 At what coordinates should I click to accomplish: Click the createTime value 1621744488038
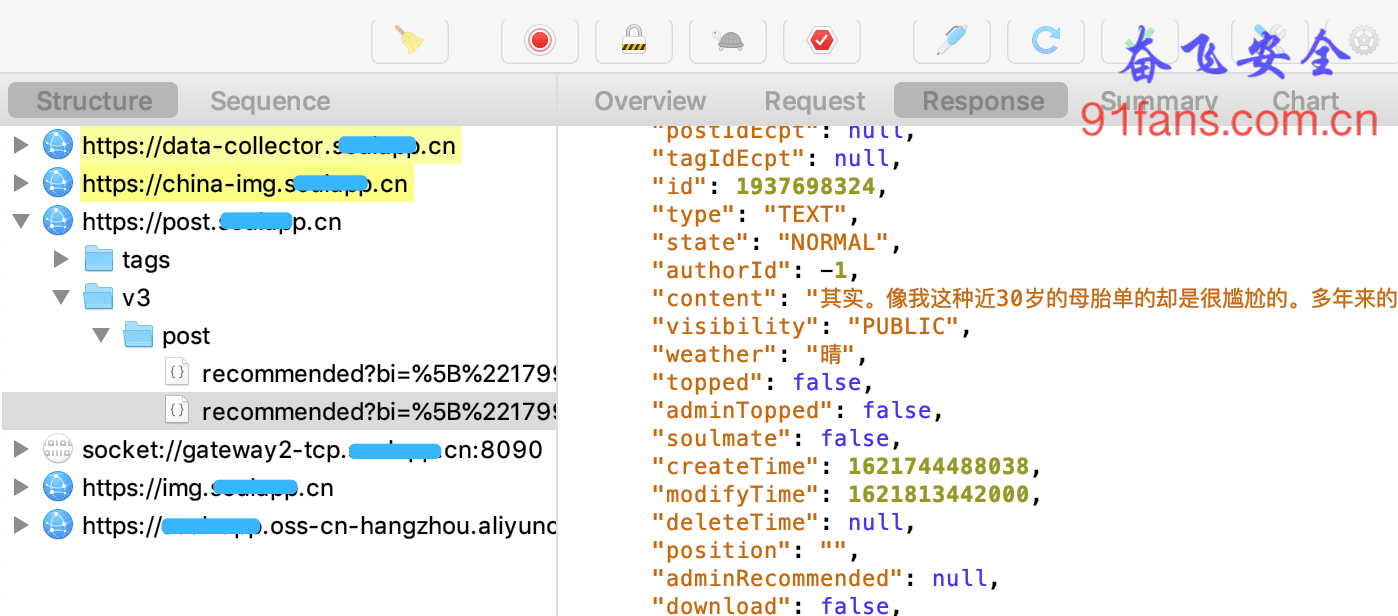pyautogui.click(x=939, y=466)
